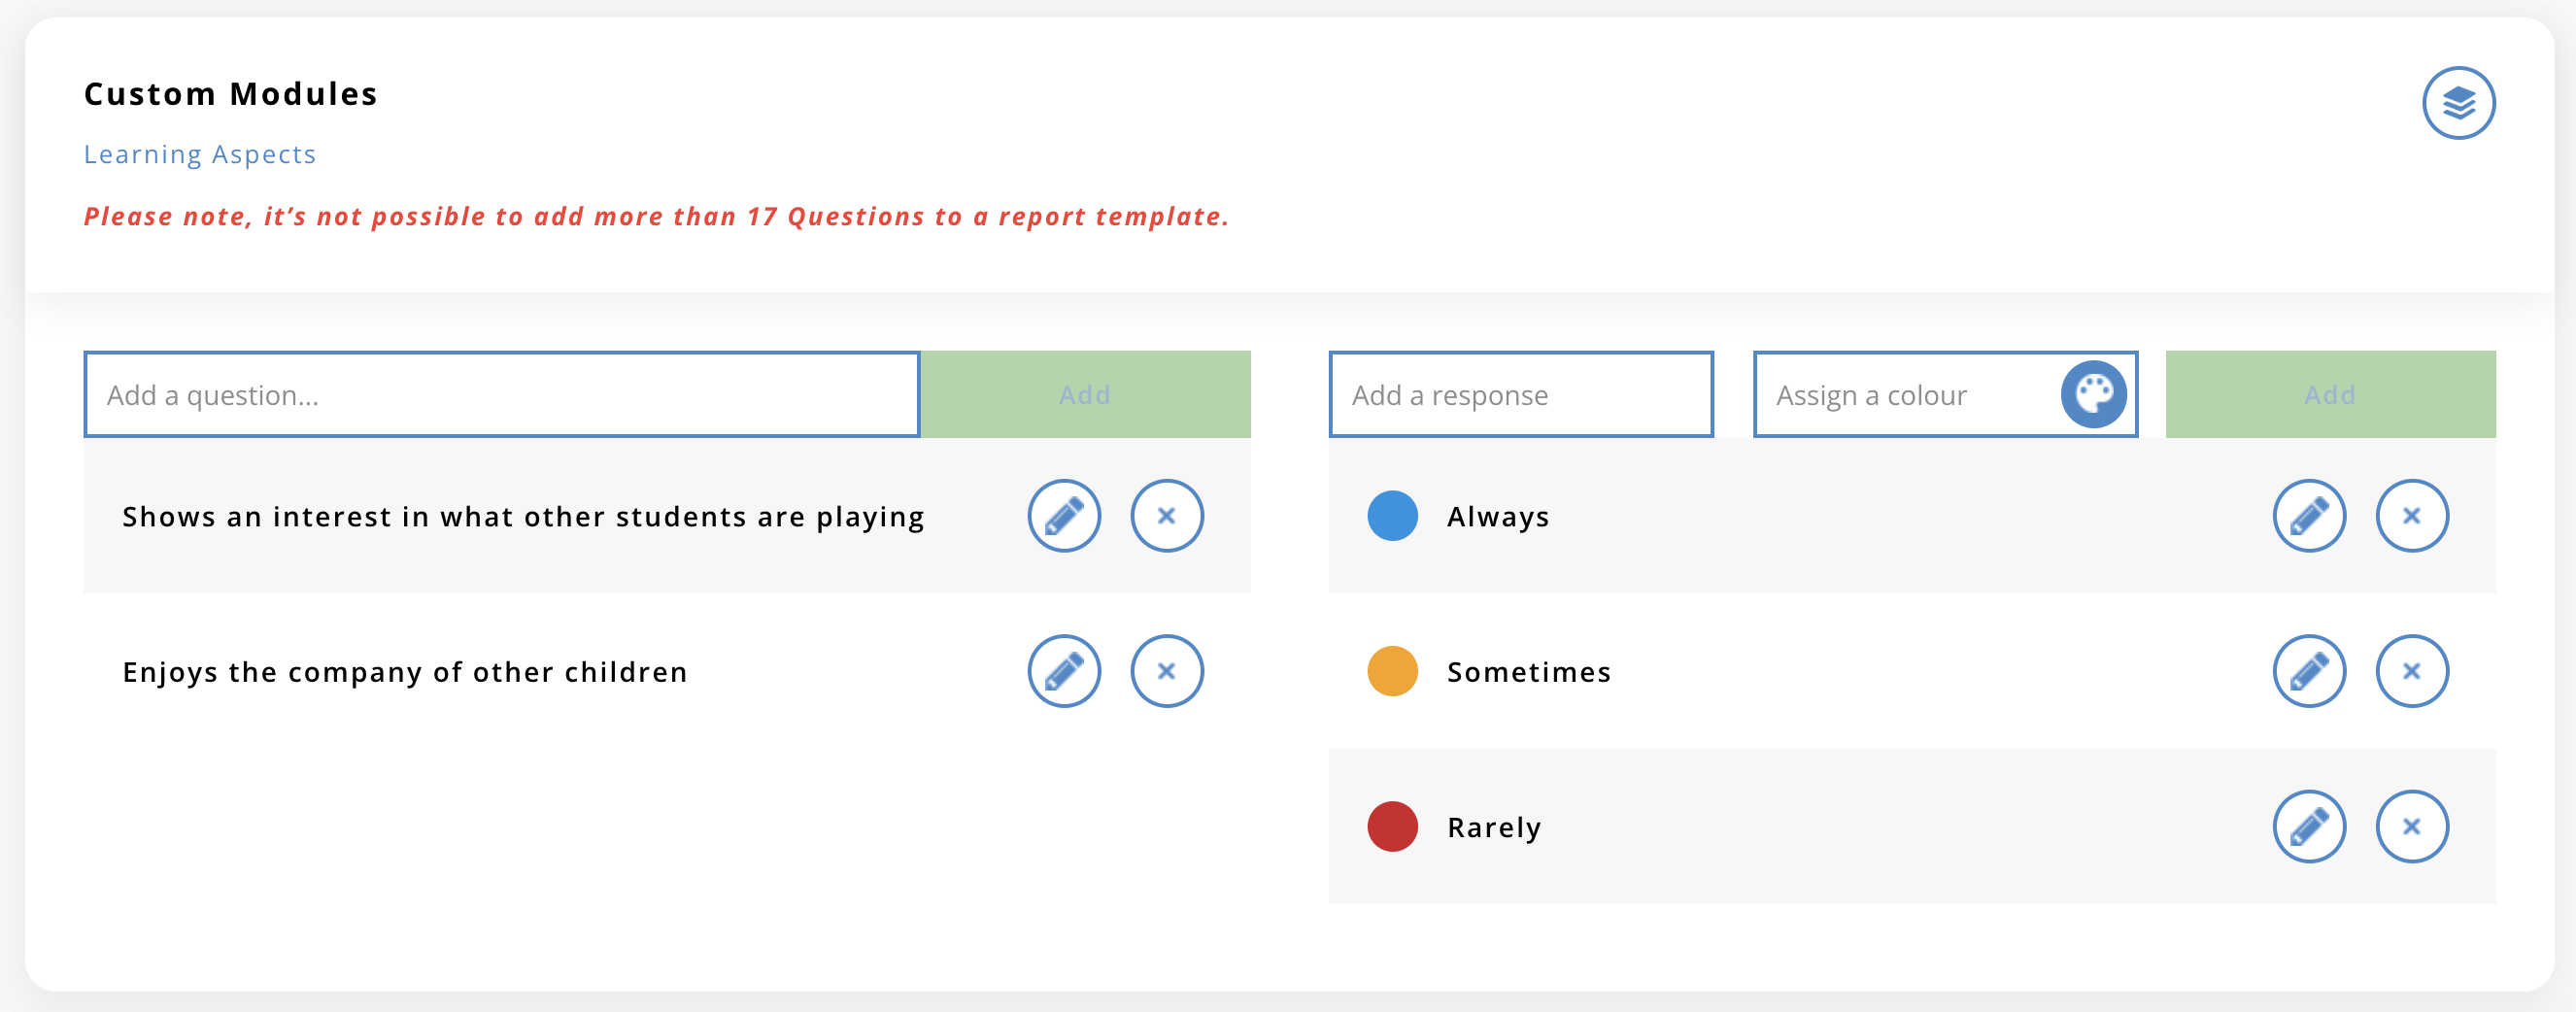Edit the Sometimes response

click(x=2309, y=671)
